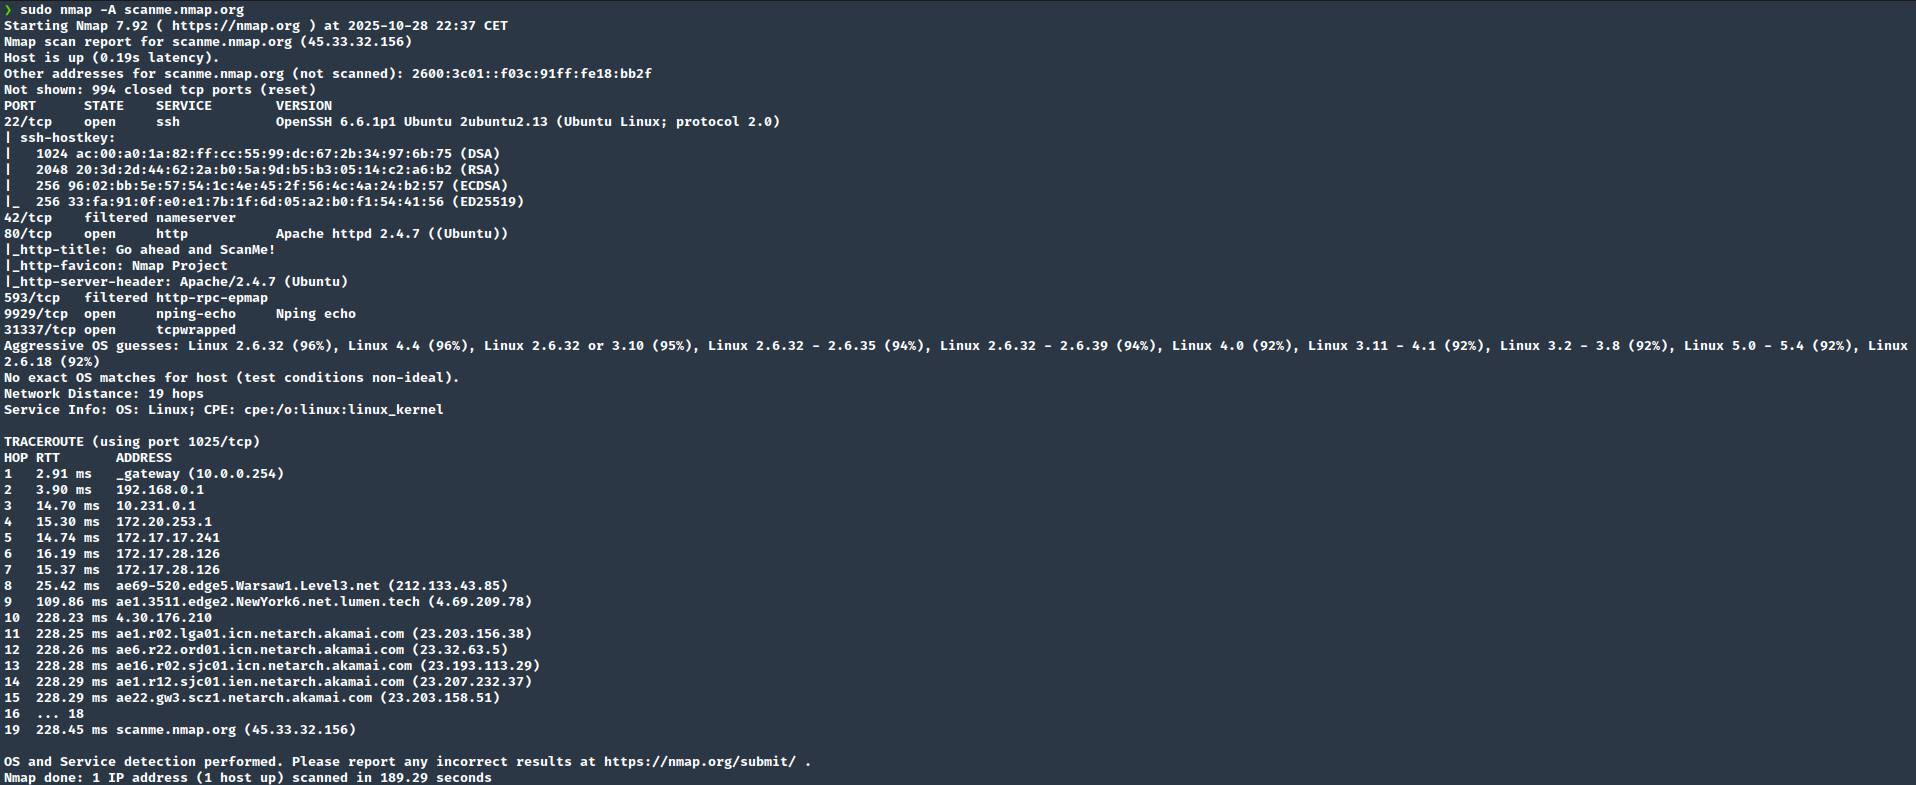
Task: Click the _gateway (10.0.0.254) hop address
Action: pos(199,474)
